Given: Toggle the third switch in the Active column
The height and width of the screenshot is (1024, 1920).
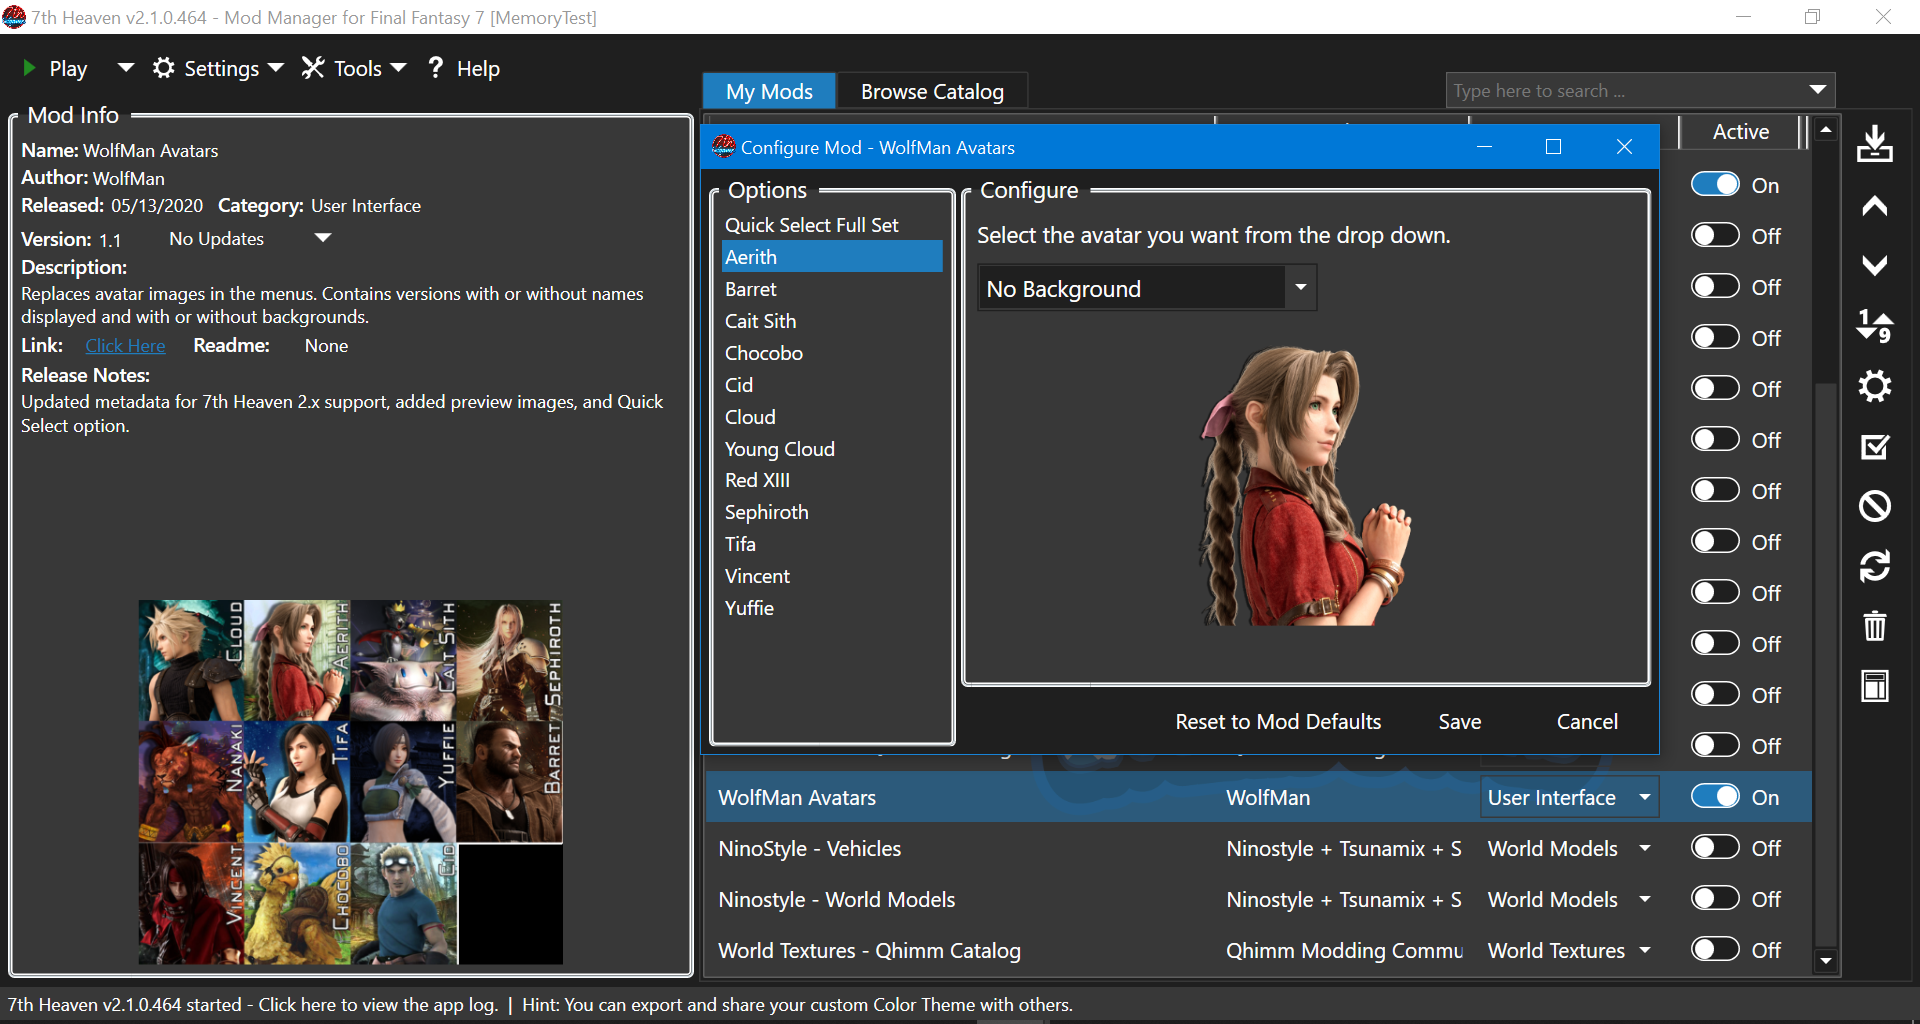Looking at the screenshot, I should click(x=1715, y=287).
